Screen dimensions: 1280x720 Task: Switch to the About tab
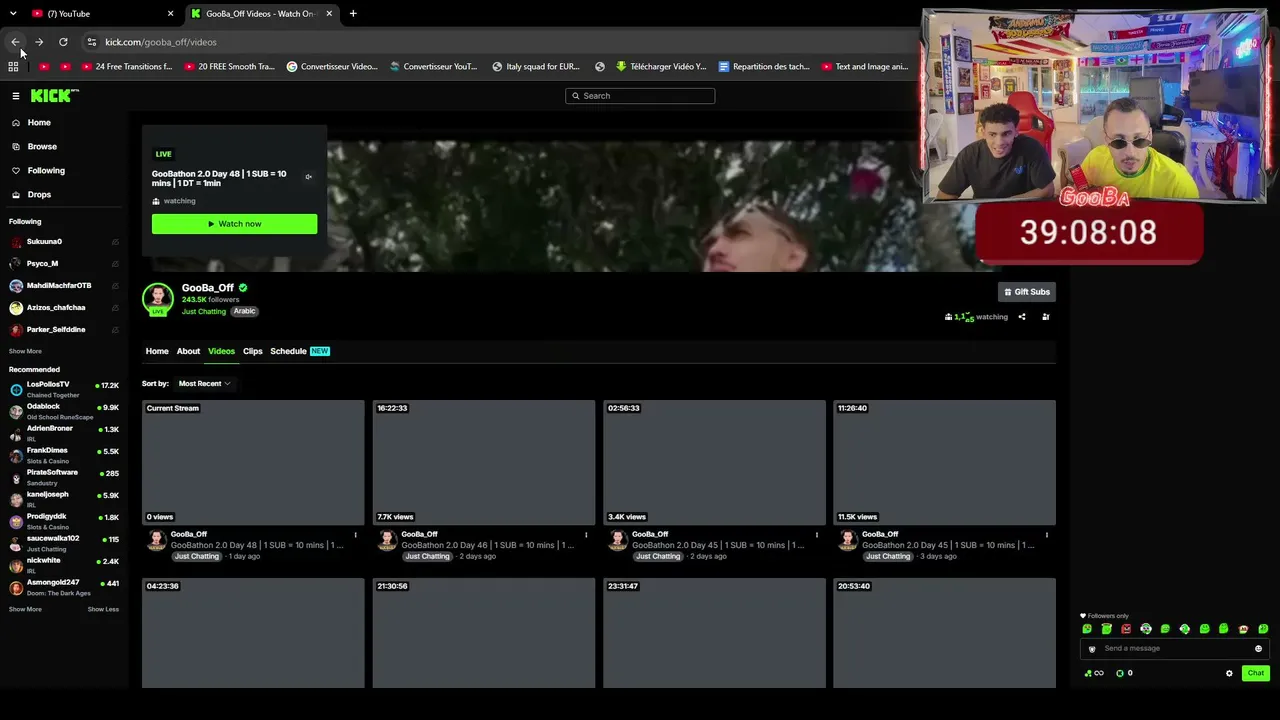click(x=188, y=351)
